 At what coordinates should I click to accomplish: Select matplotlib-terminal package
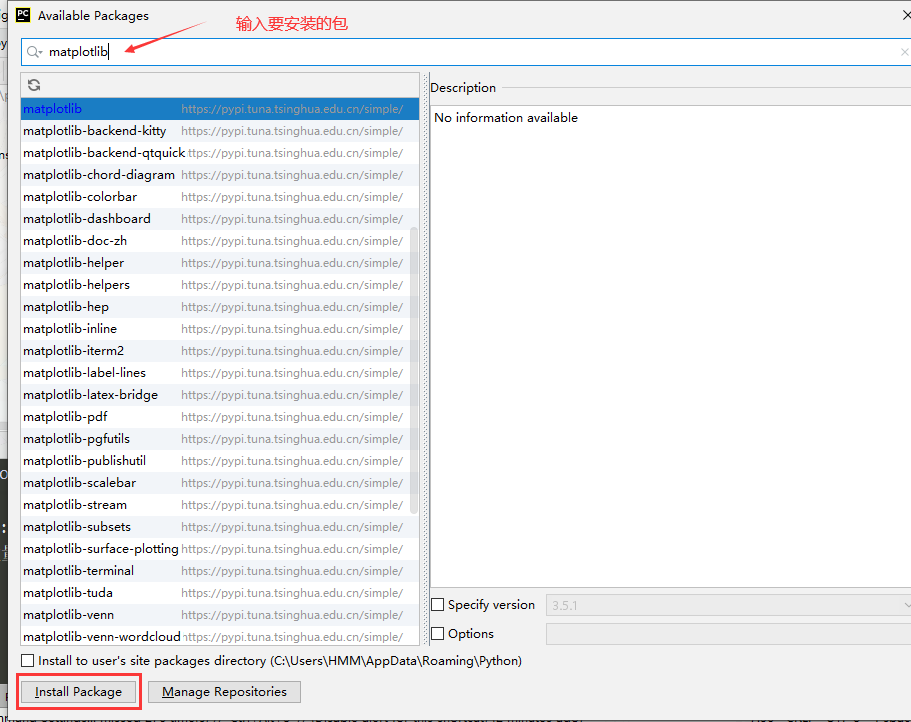point(220,571)
